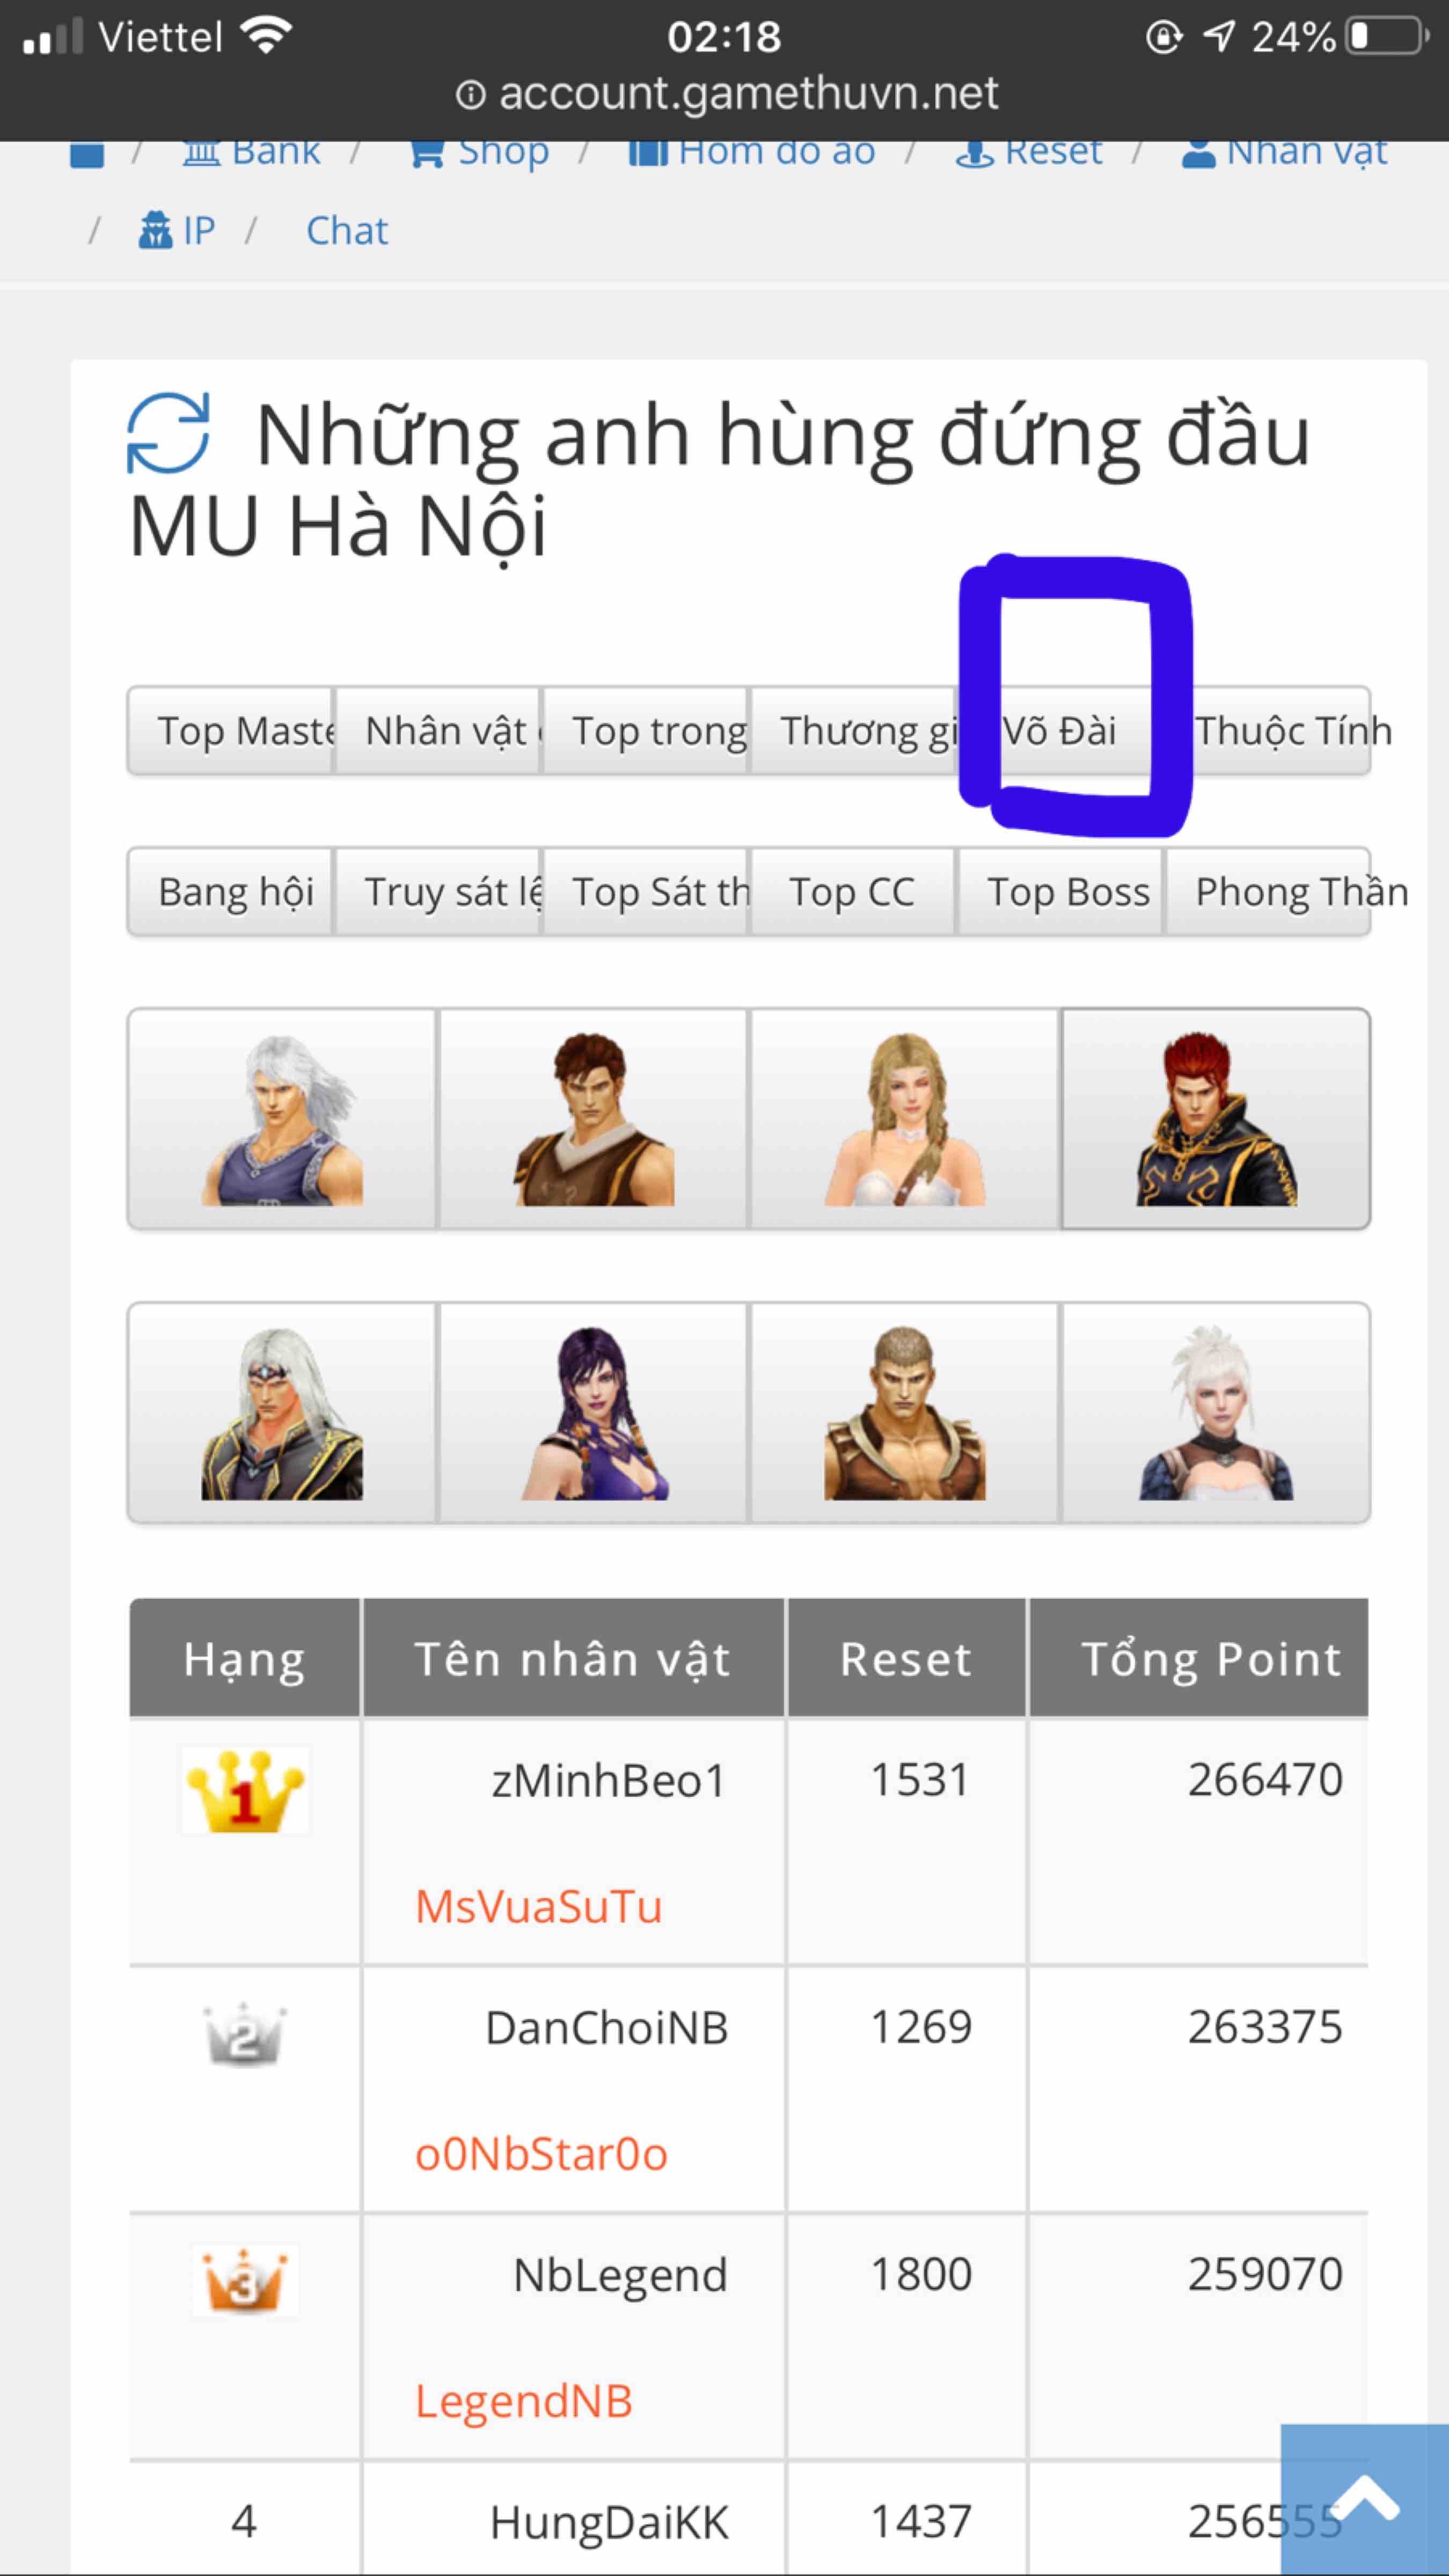Viewport: 1449px width, 2576px height.
Task: Click the blue refresh arrows icon
Action: pos(168,433)
